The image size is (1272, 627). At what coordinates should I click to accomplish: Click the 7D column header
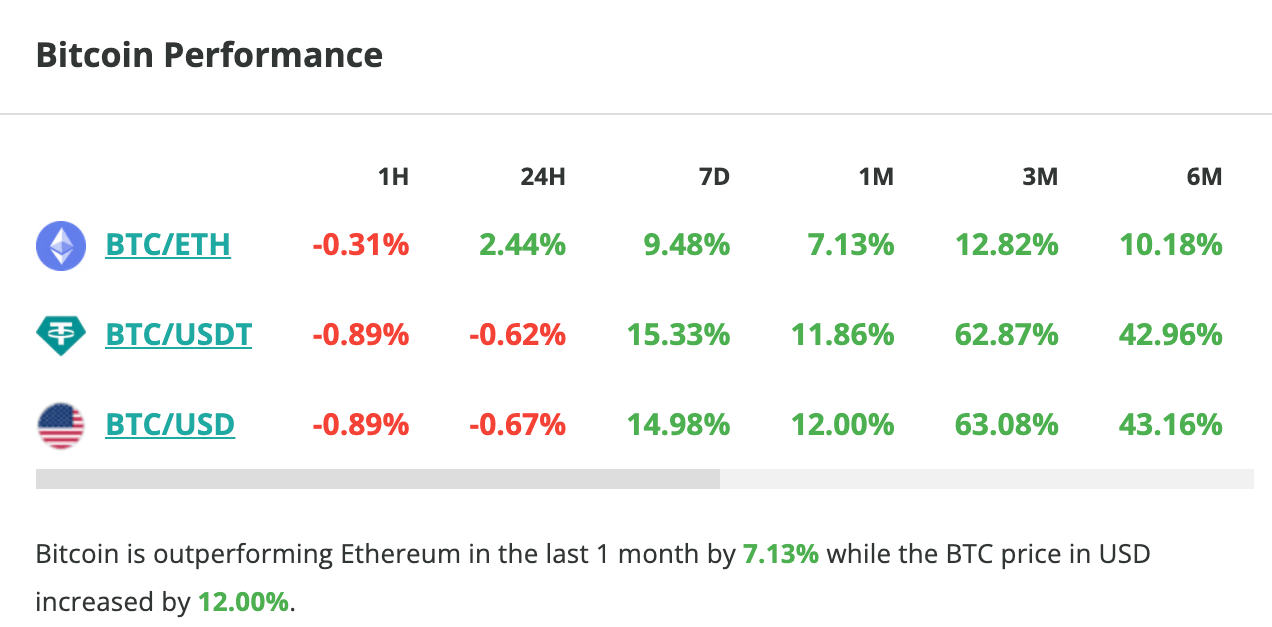715,176
